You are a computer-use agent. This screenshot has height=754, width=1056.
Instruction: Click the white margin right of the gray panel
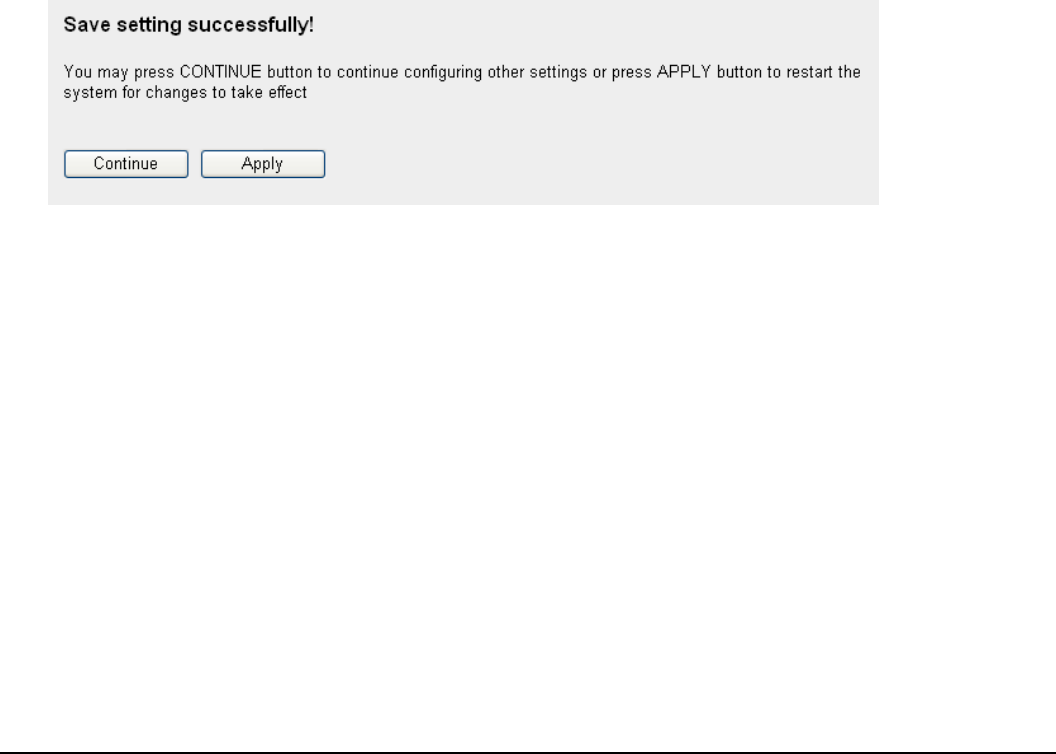pos(967,101)
